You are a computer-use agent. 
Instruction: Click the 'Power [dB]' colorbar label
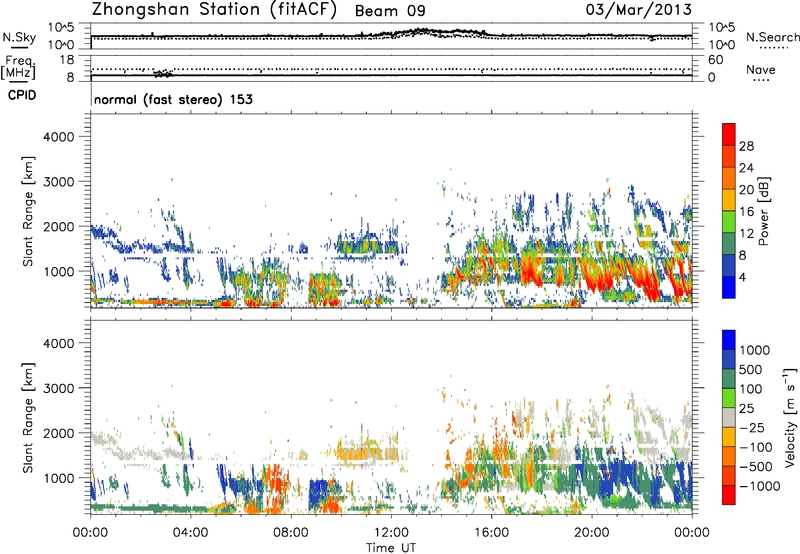(x=763, y=212)
